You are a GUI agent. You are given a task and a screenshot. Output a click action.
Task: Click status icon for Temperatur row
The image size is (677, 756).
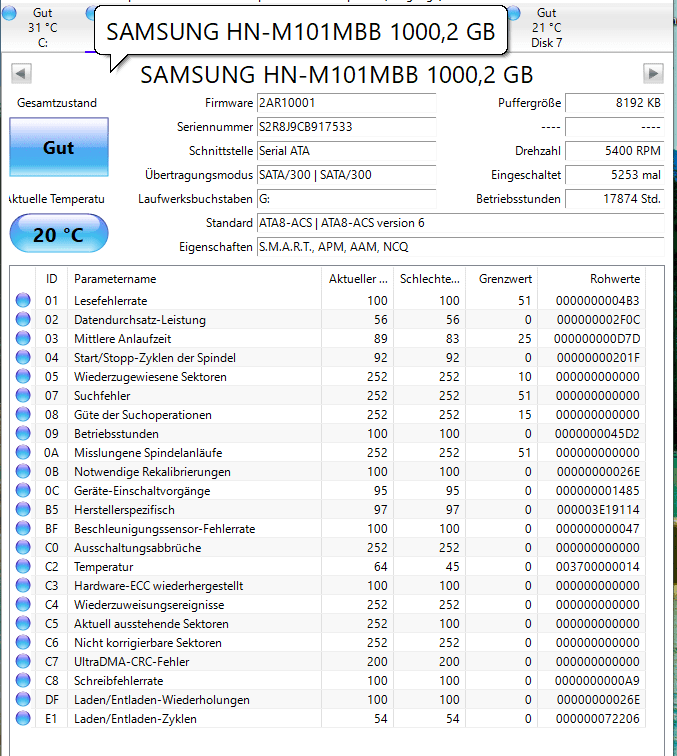[23, 566]
